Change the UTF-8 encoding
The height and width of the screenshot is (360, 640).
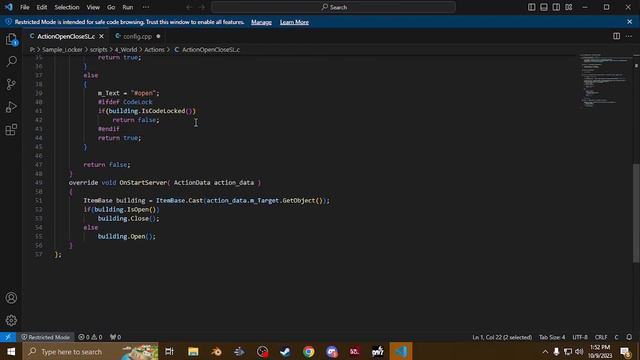click(580, 337)
